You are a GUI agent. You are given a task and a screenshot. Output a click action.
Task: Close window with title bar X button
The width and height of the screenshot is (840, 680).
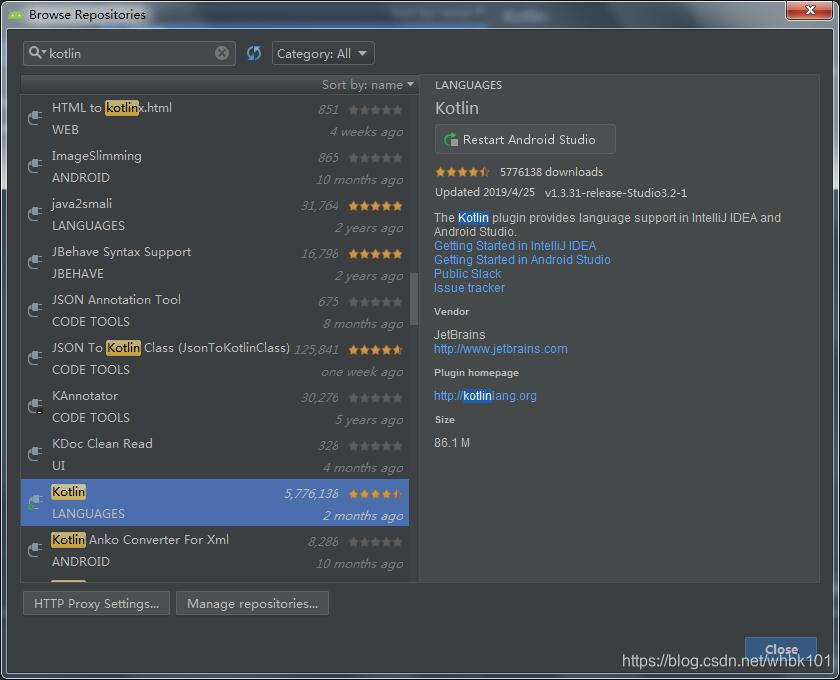(809, 10)
